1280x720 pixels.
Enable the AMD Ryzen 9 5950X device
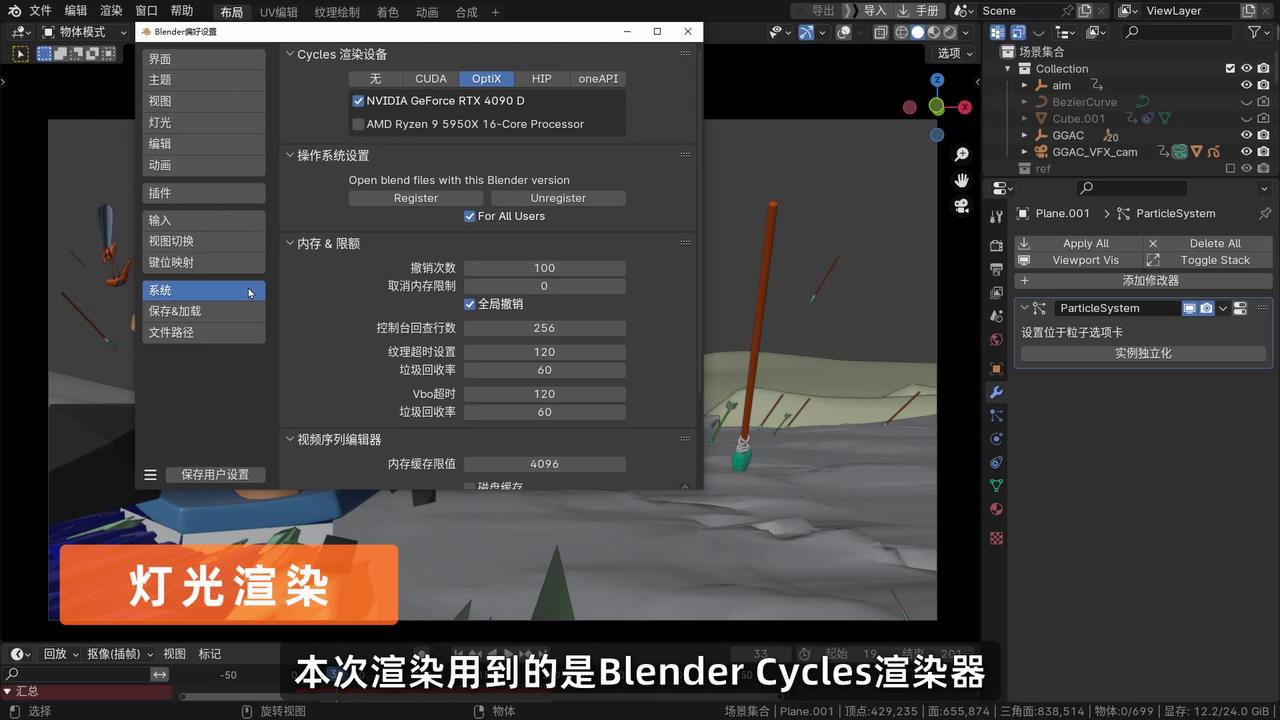click(x=358, y=124)
